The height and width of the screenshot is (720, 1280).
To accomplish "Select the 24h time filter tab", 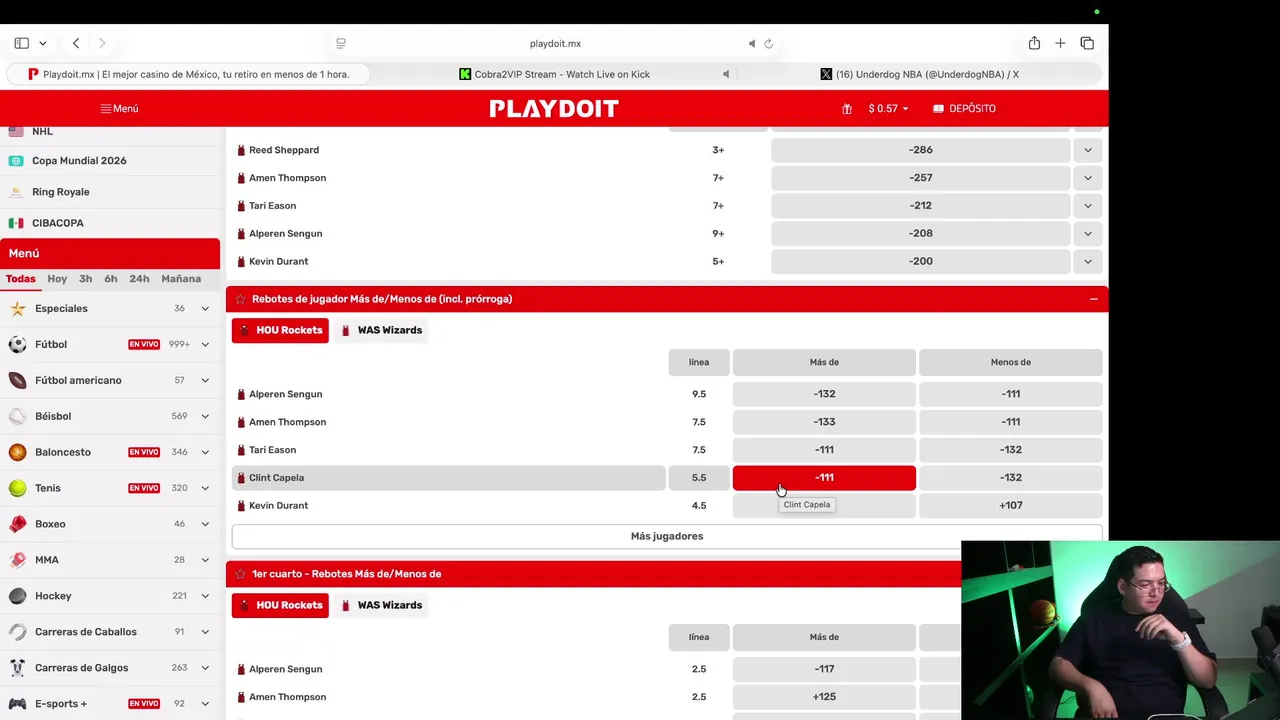I will coord(139,279).
